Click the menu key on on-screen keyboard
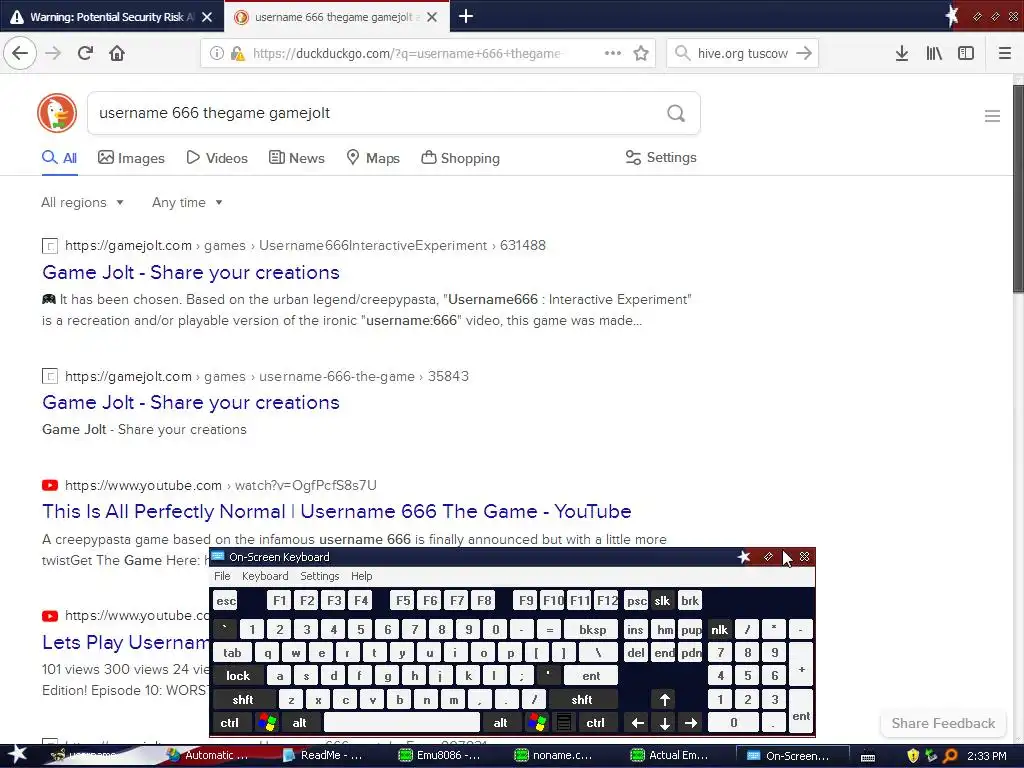This screenshot has height=768, width=1024. pos(564,722)
